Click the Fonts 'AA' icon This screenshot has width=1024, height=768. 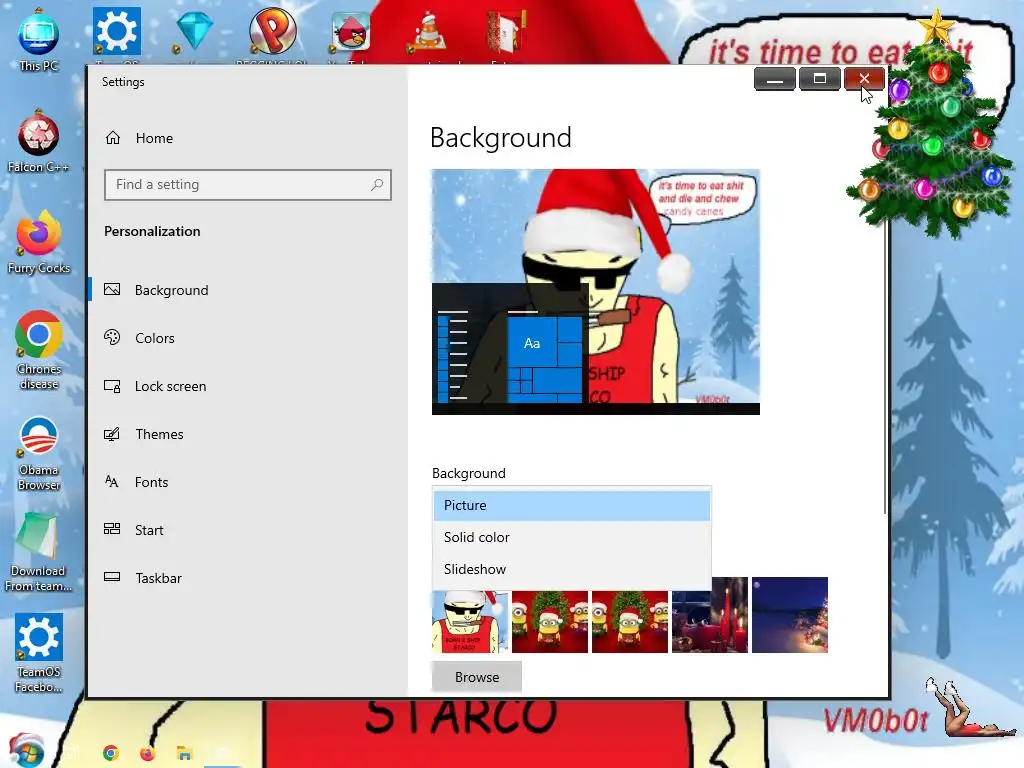[112, 482]
